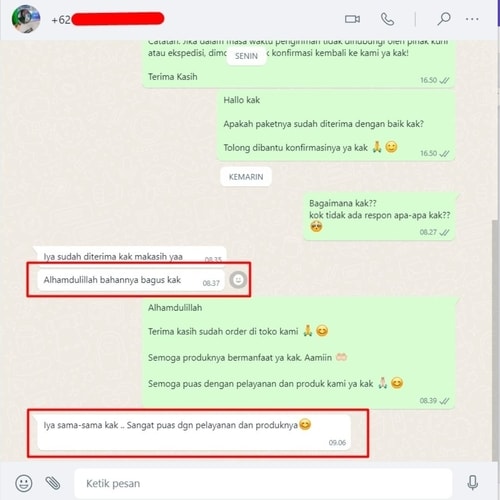The image size is (500, 500).
Task: Click the 'Ketik pesan' message input field
Action: 263,483
